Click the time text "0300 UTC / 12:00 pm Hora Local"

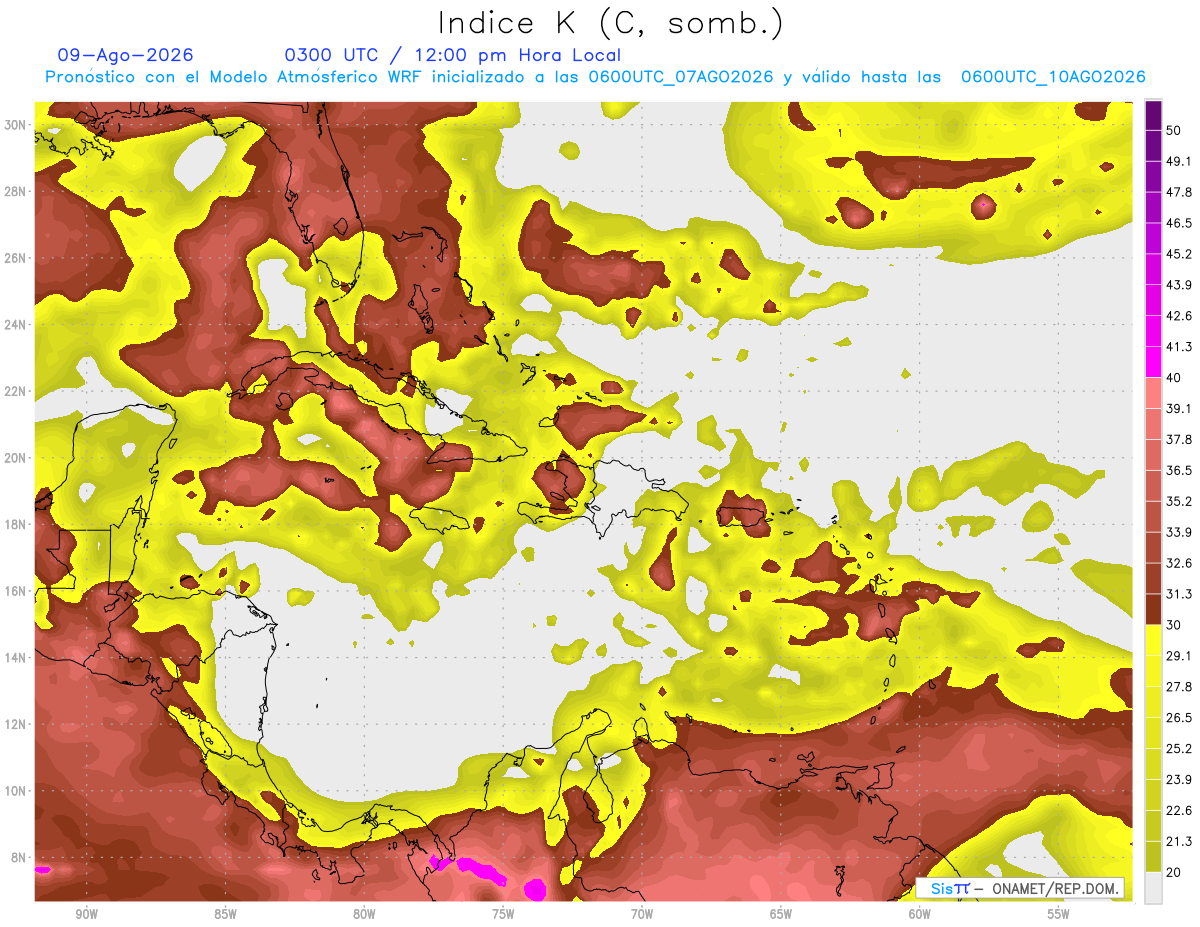pyautogui.click(x=453, y=55)
